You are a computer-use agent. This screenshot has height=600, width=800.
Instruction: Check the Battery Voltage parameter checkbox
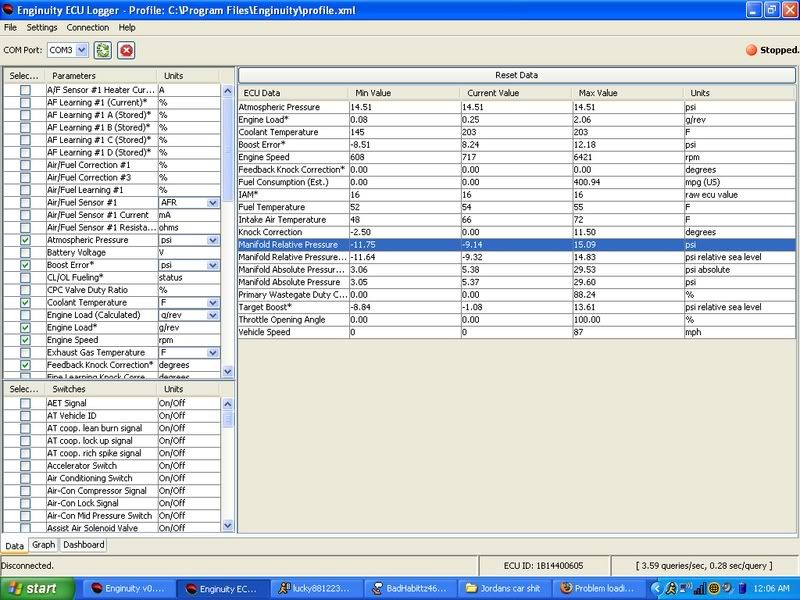(25, 253)
